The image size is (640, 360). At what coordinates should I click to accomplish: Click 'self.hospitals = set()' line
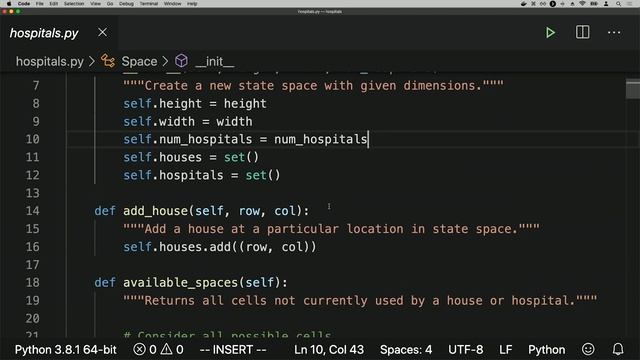(202, 175)
